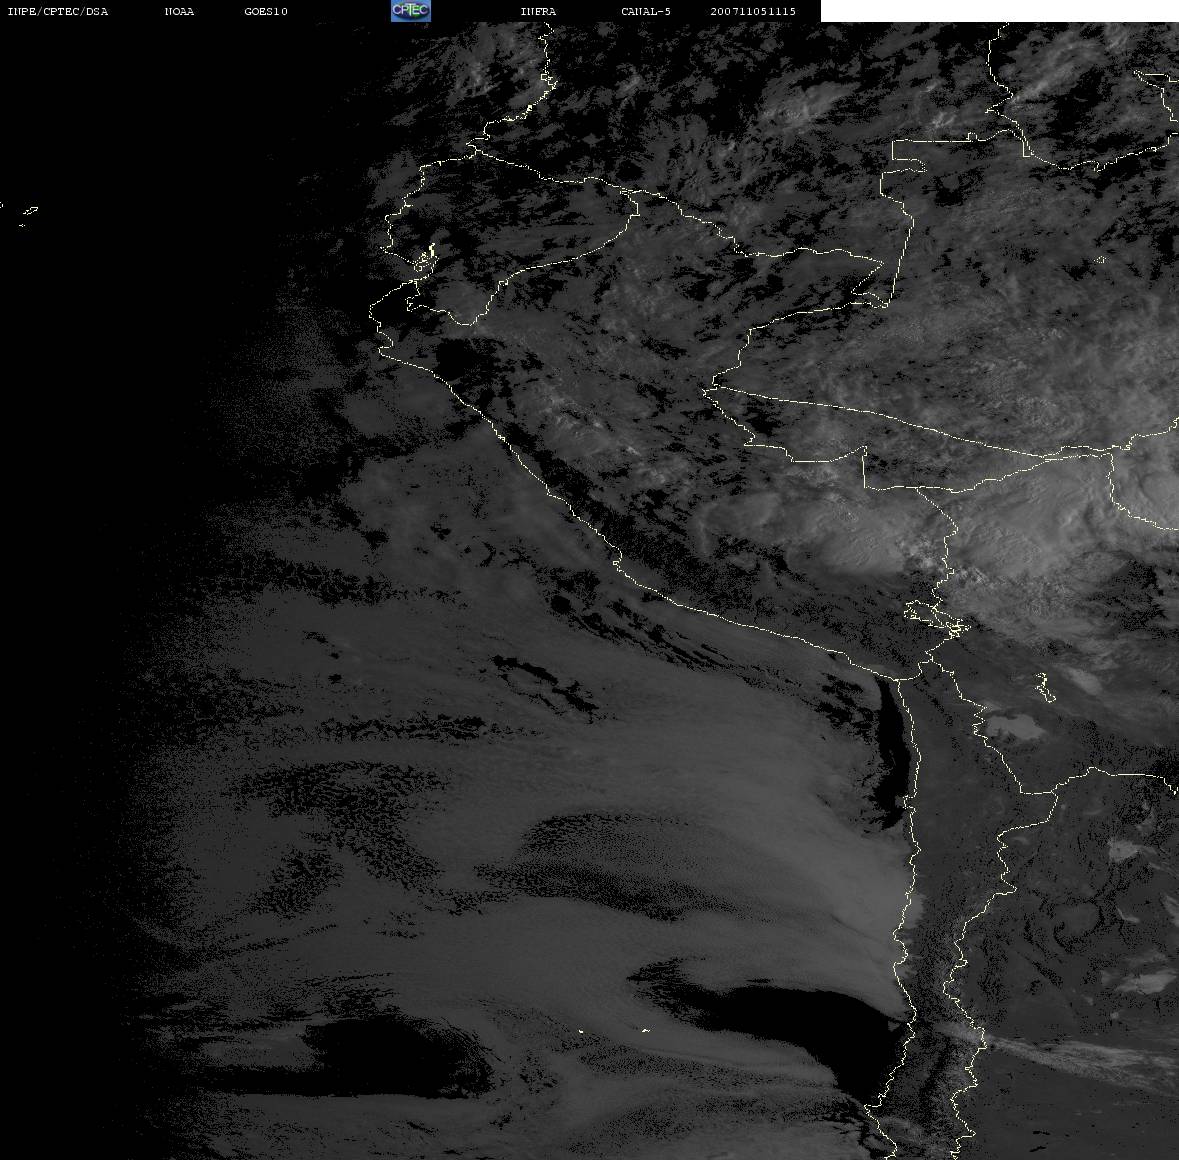Click the CPTEC logo in header
This screenshot has height=1160, width=1179.
click(411, 11)
